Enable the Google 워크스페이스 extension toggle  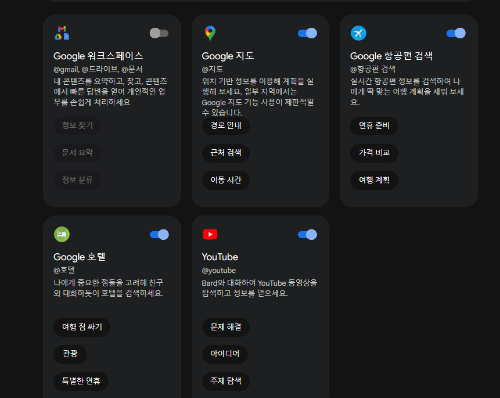click(159, 33)
